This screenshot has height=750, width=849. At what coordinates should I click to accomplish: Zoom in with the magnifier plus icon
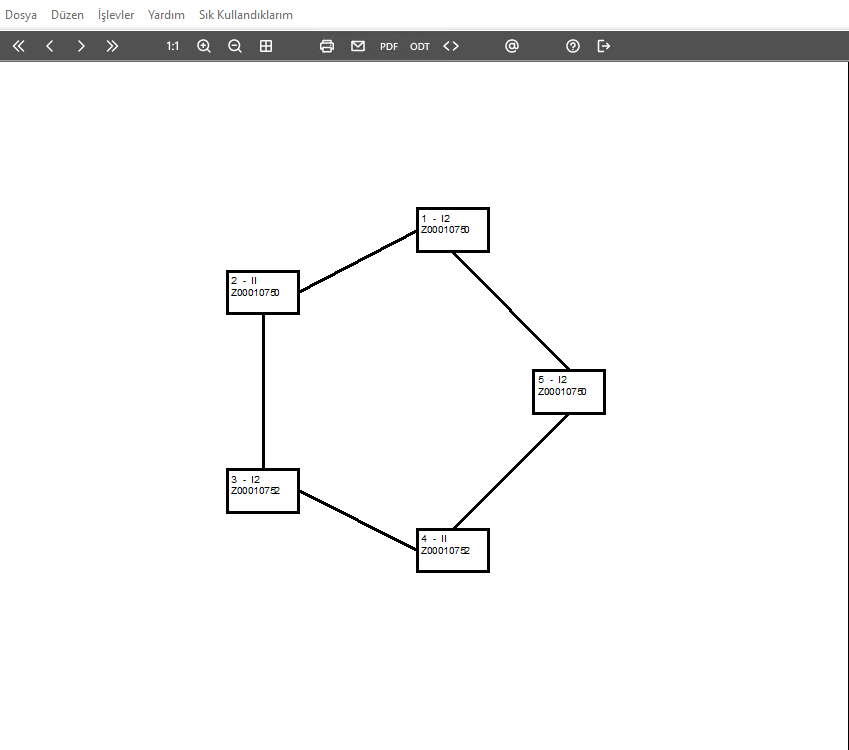(204, 46)
